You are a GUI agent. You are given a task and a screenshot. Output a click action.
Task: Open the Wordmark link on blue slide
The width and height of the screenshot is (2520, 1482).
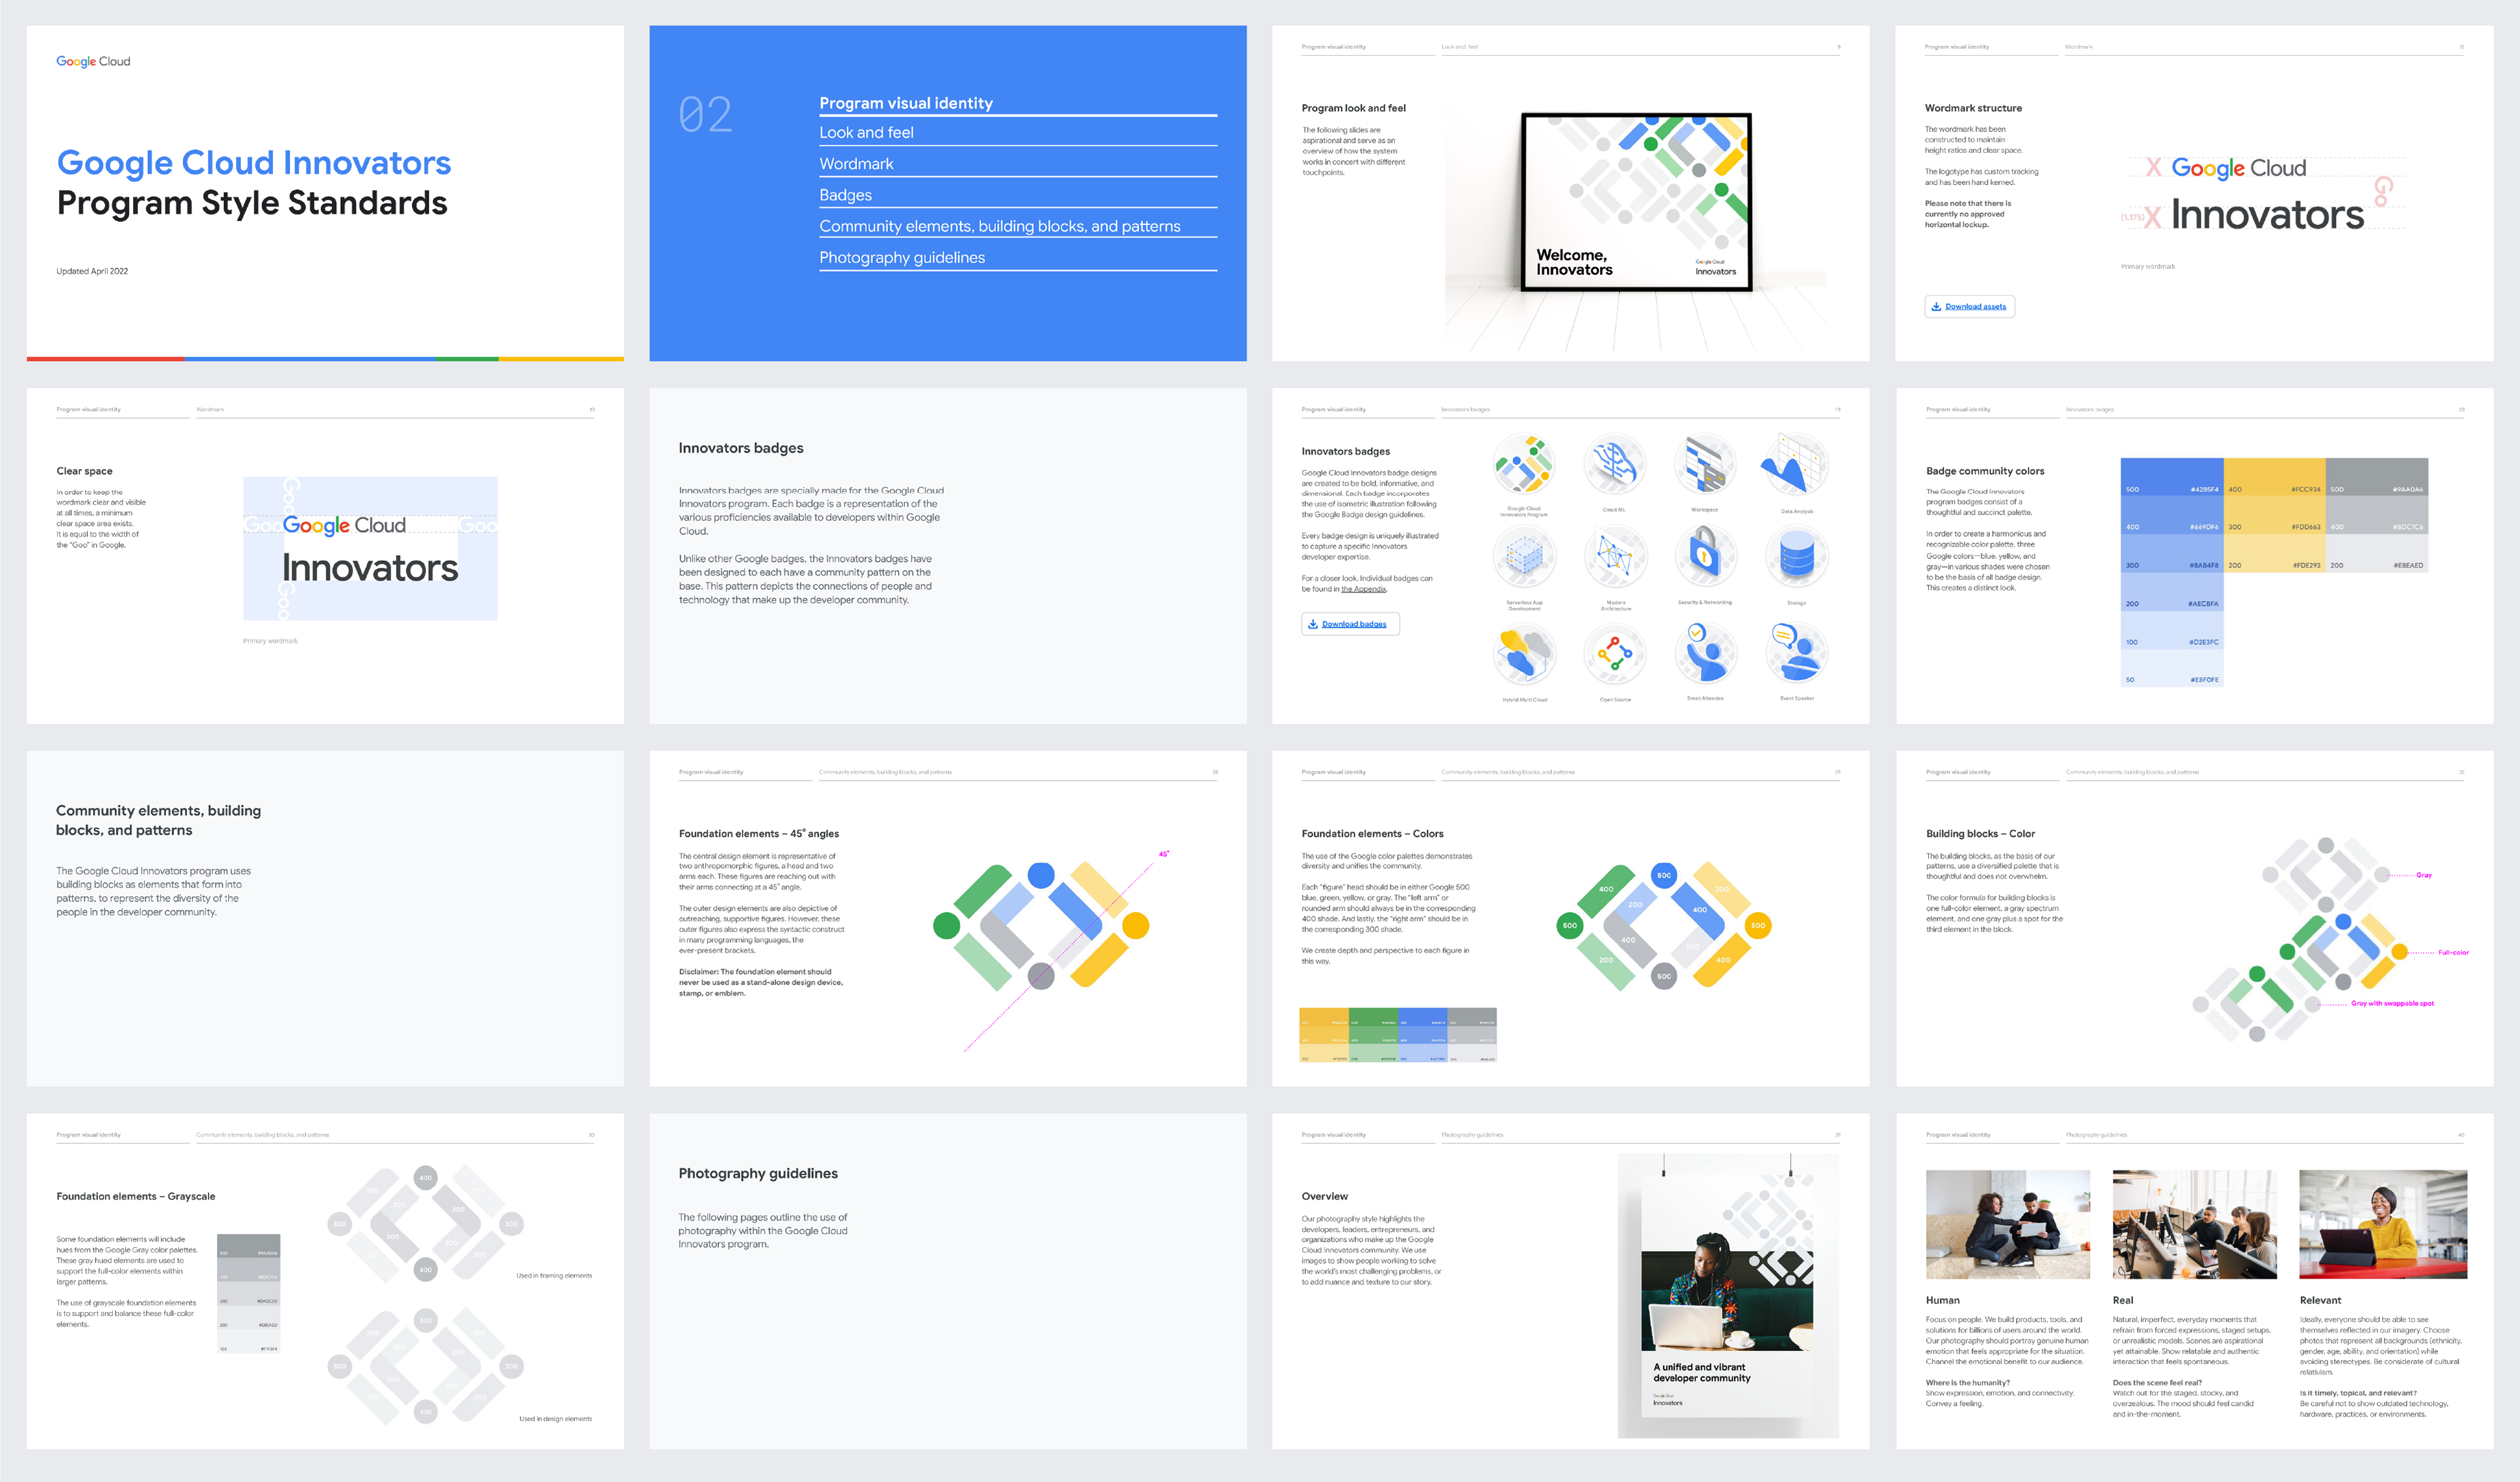click(x=856, y=164)
